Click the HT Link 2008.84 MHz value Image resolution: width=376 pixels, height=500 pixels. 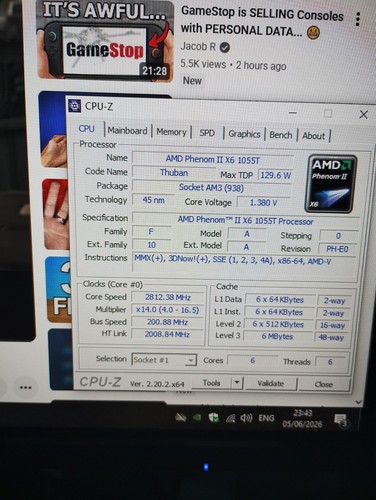pyautogui.click(x=167, y=334)
